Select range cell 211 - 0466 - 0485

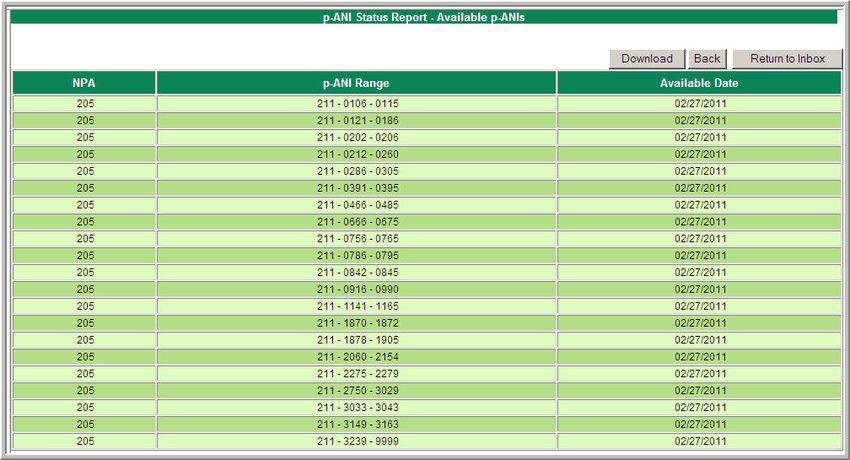point(357,205)
